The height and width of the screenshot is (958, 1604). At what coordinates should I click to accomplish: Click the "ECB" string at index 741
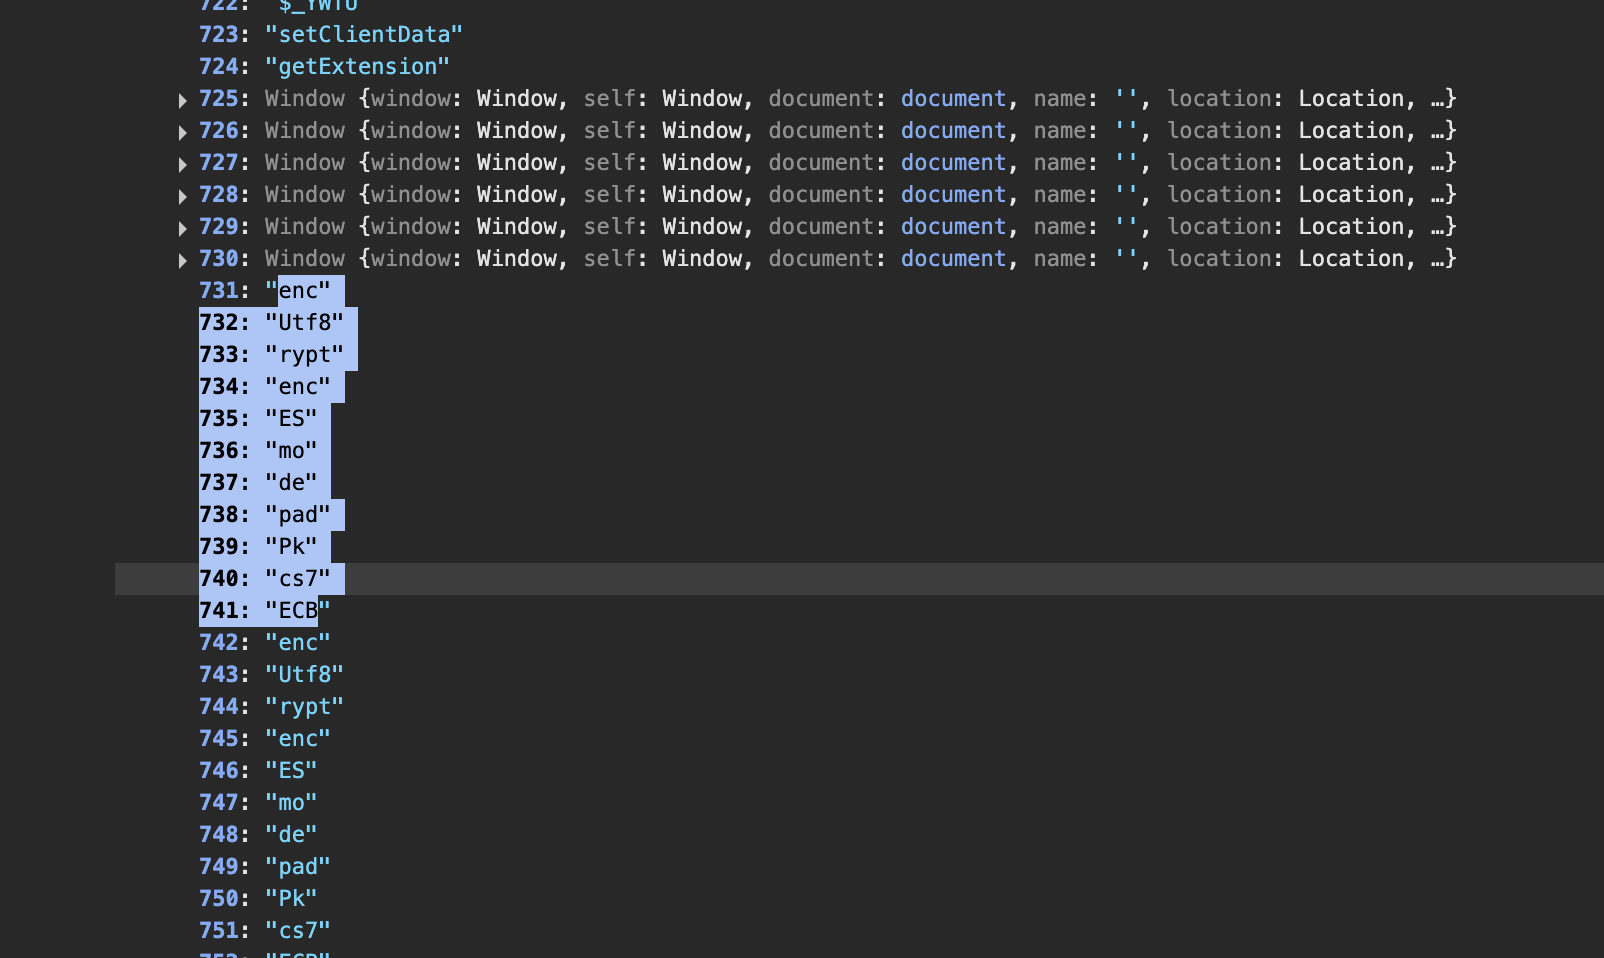pos(297,611)
